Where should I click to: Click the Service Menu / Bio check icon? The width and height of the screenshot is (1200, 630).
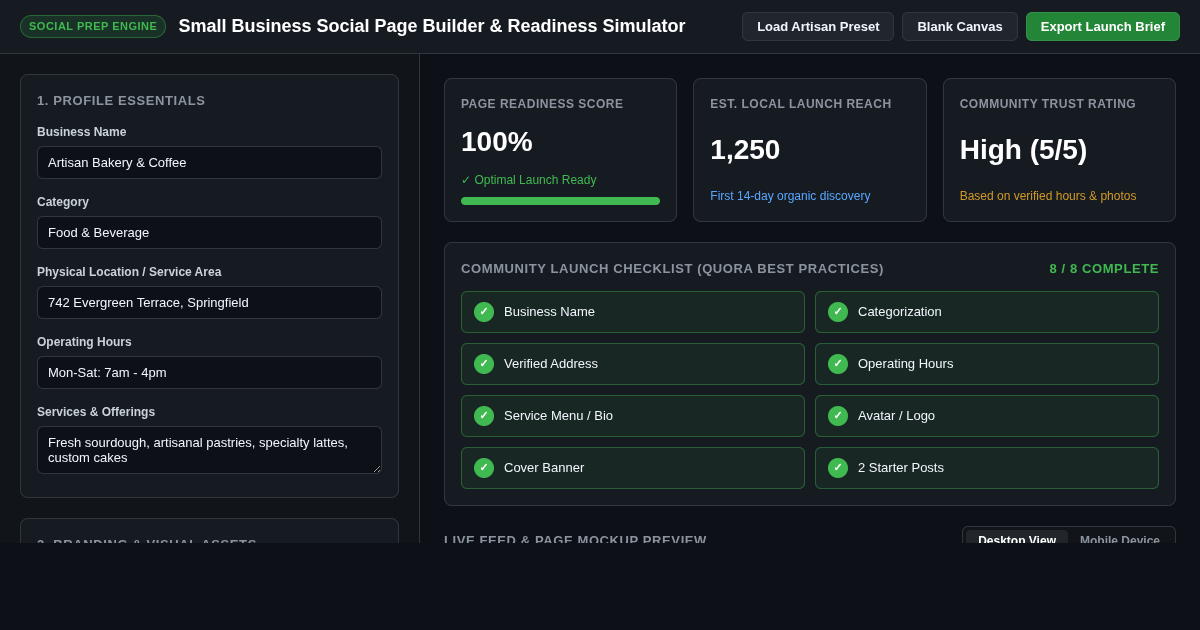[484, 416]
